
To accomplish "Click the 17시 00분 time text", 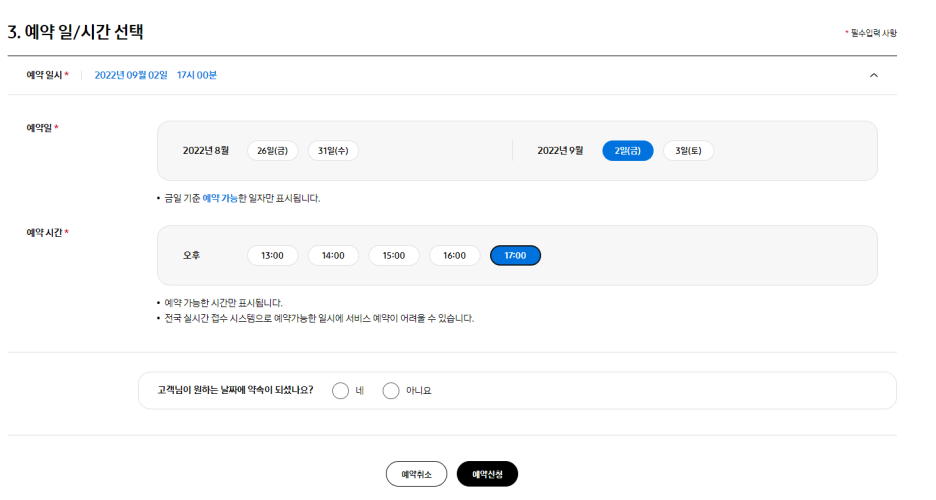I will (196, 75).
